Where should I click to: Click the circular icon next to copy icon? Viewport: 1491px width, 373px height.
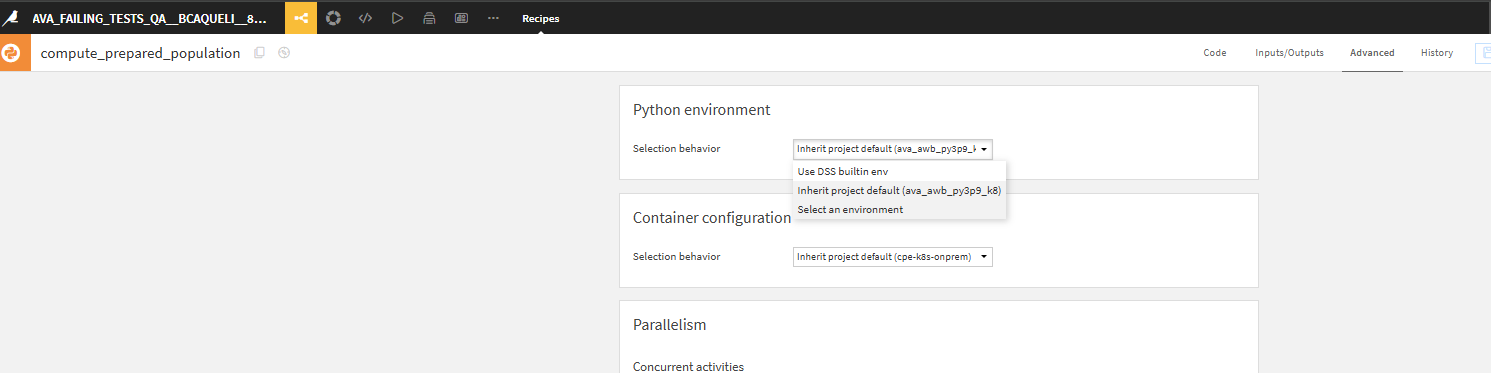click(x=284, y=53)
